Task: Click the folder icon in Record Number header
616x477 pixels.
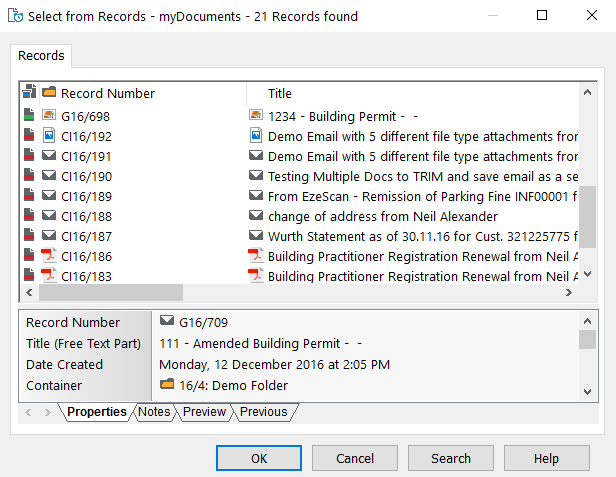Action: 49,93
